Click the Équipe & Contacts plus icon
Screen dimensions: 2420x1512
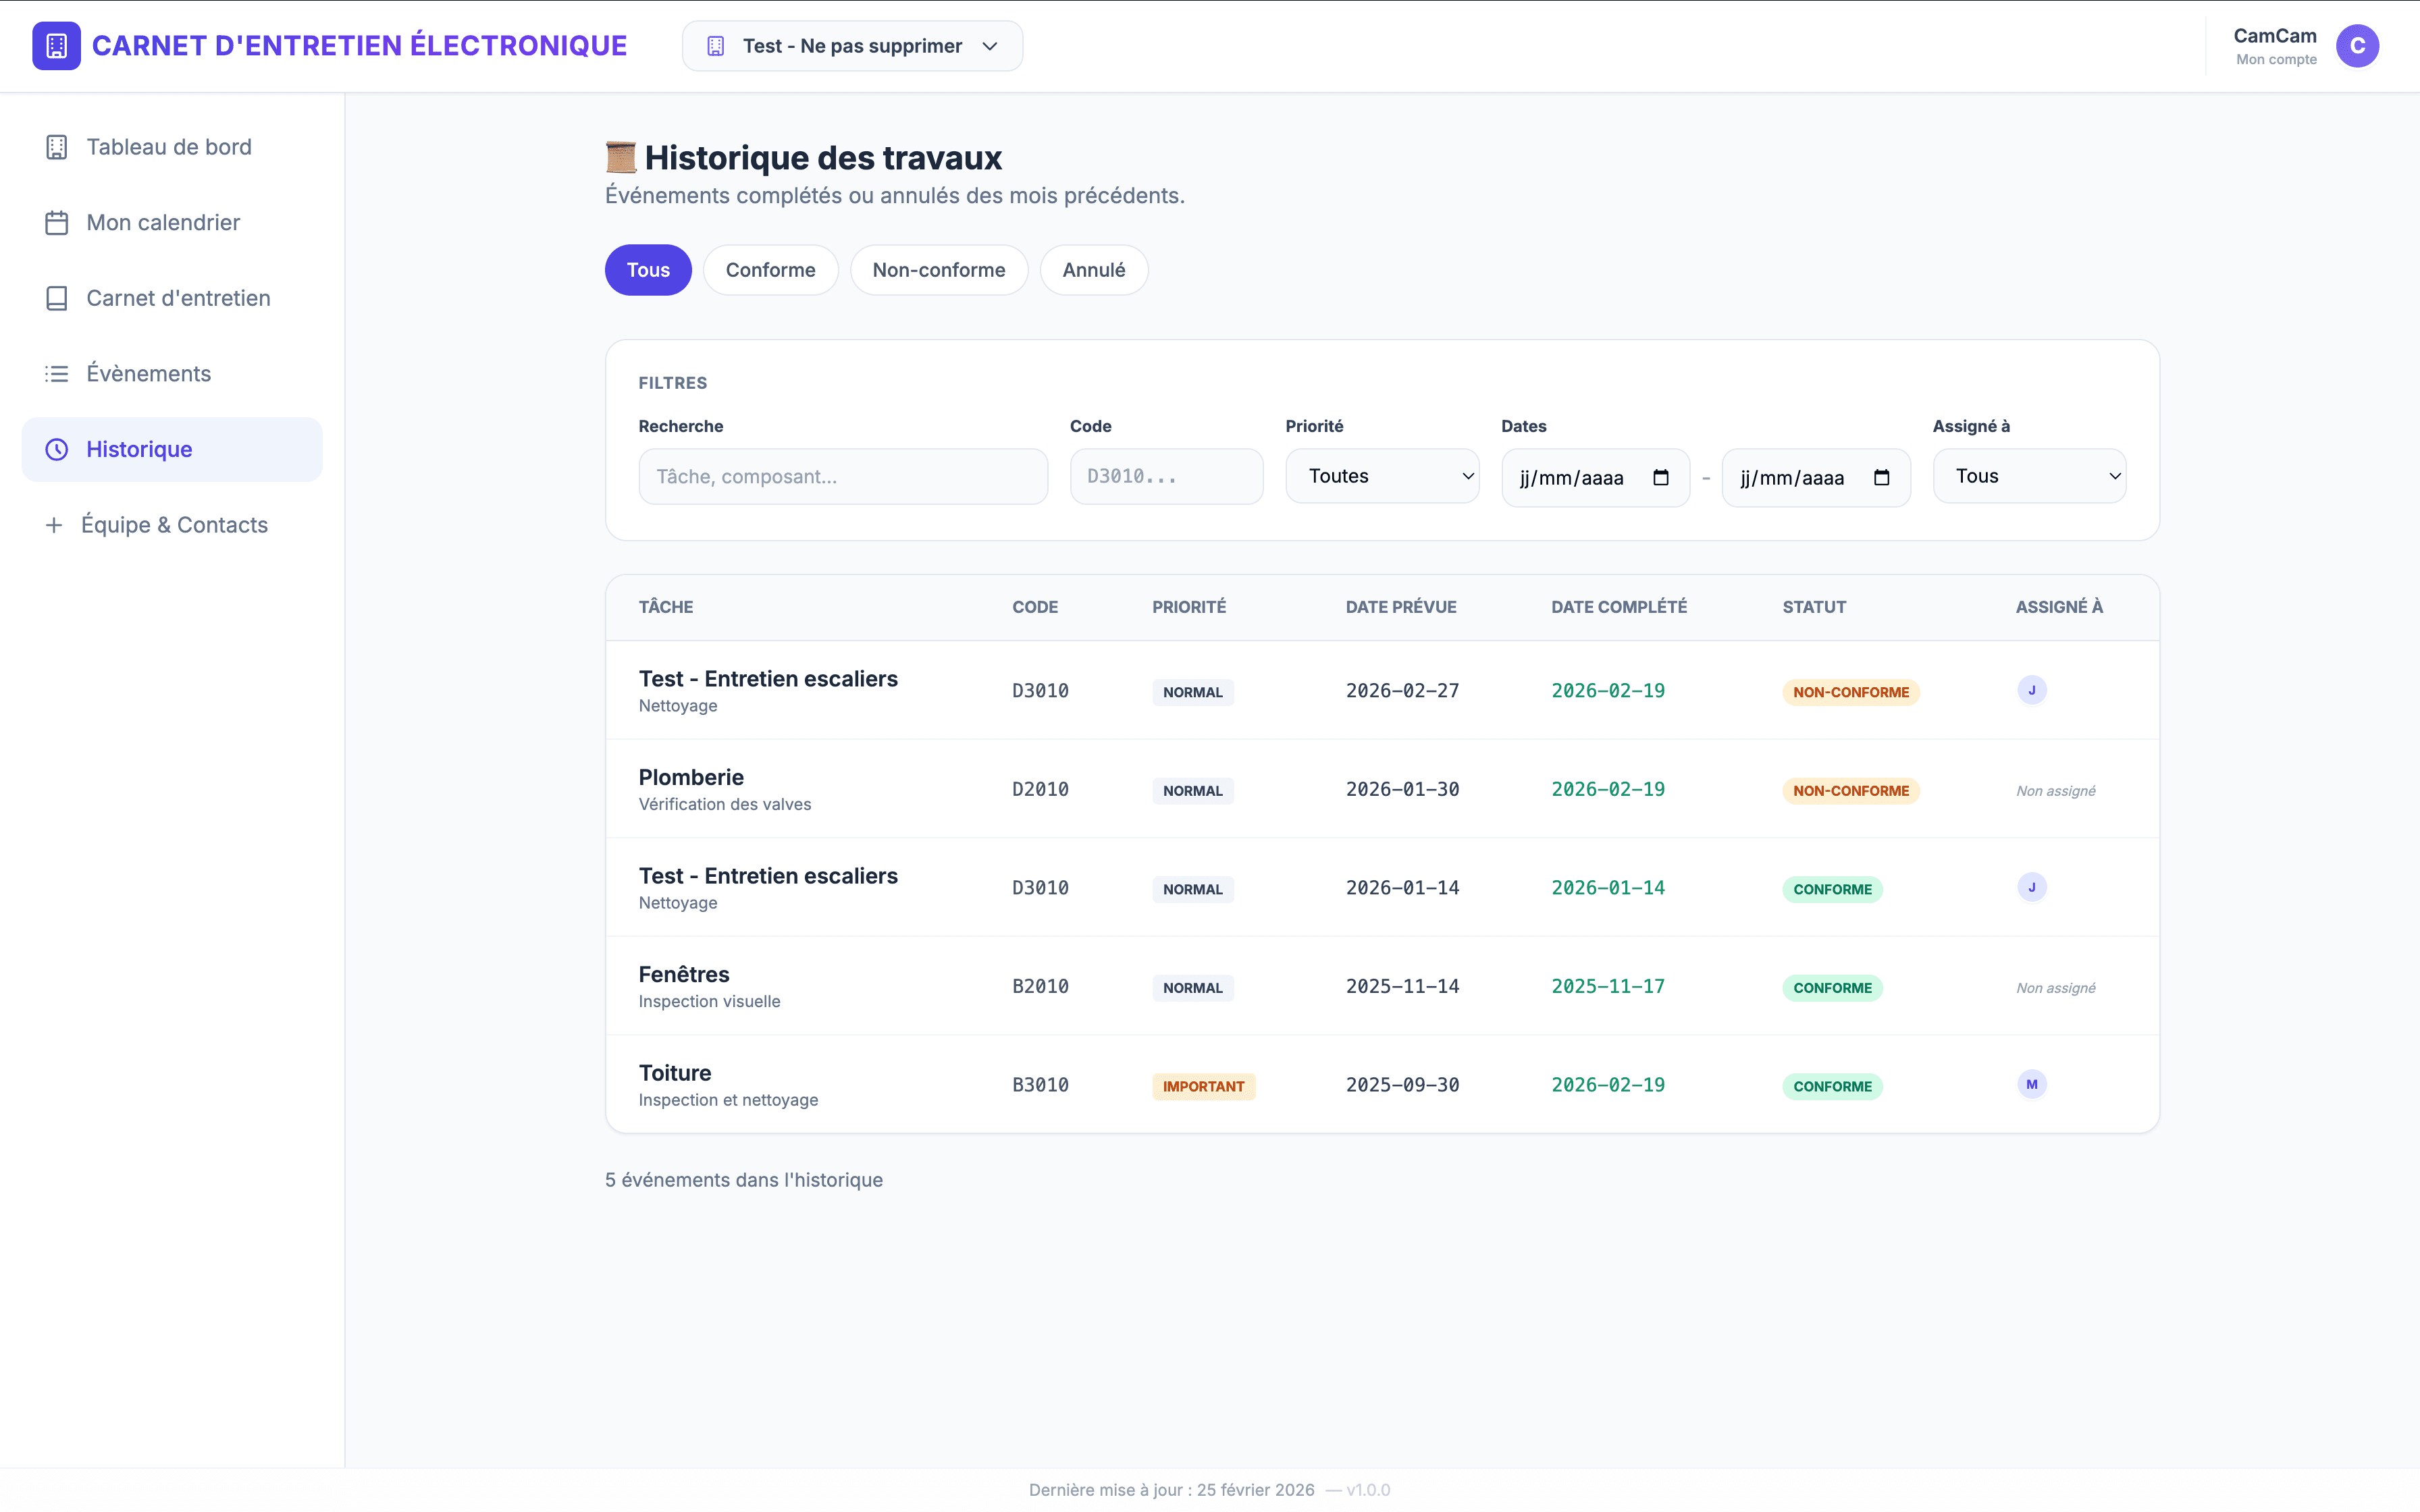coord(54,525)
